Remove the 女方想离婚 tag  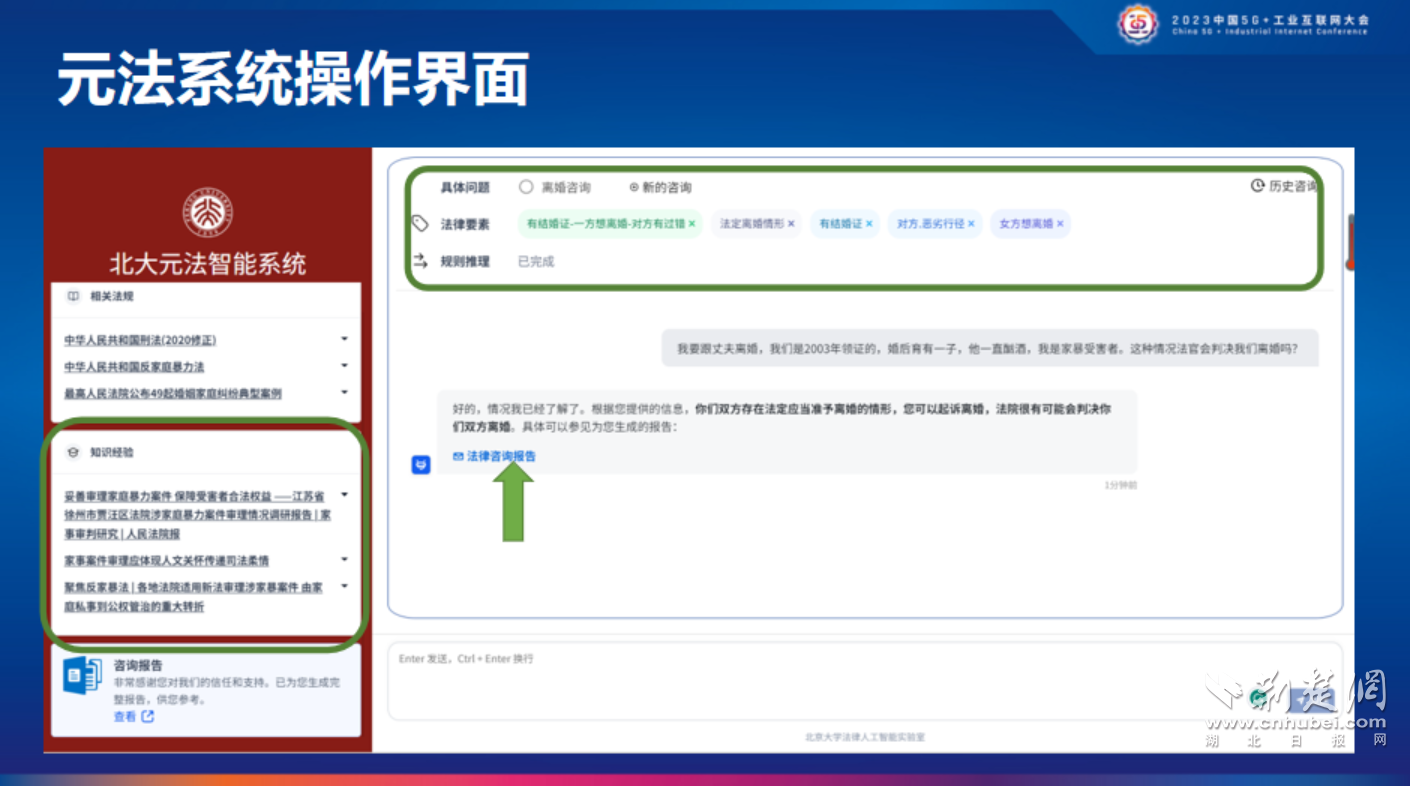pyautogui.click(x=1060, y=224)
